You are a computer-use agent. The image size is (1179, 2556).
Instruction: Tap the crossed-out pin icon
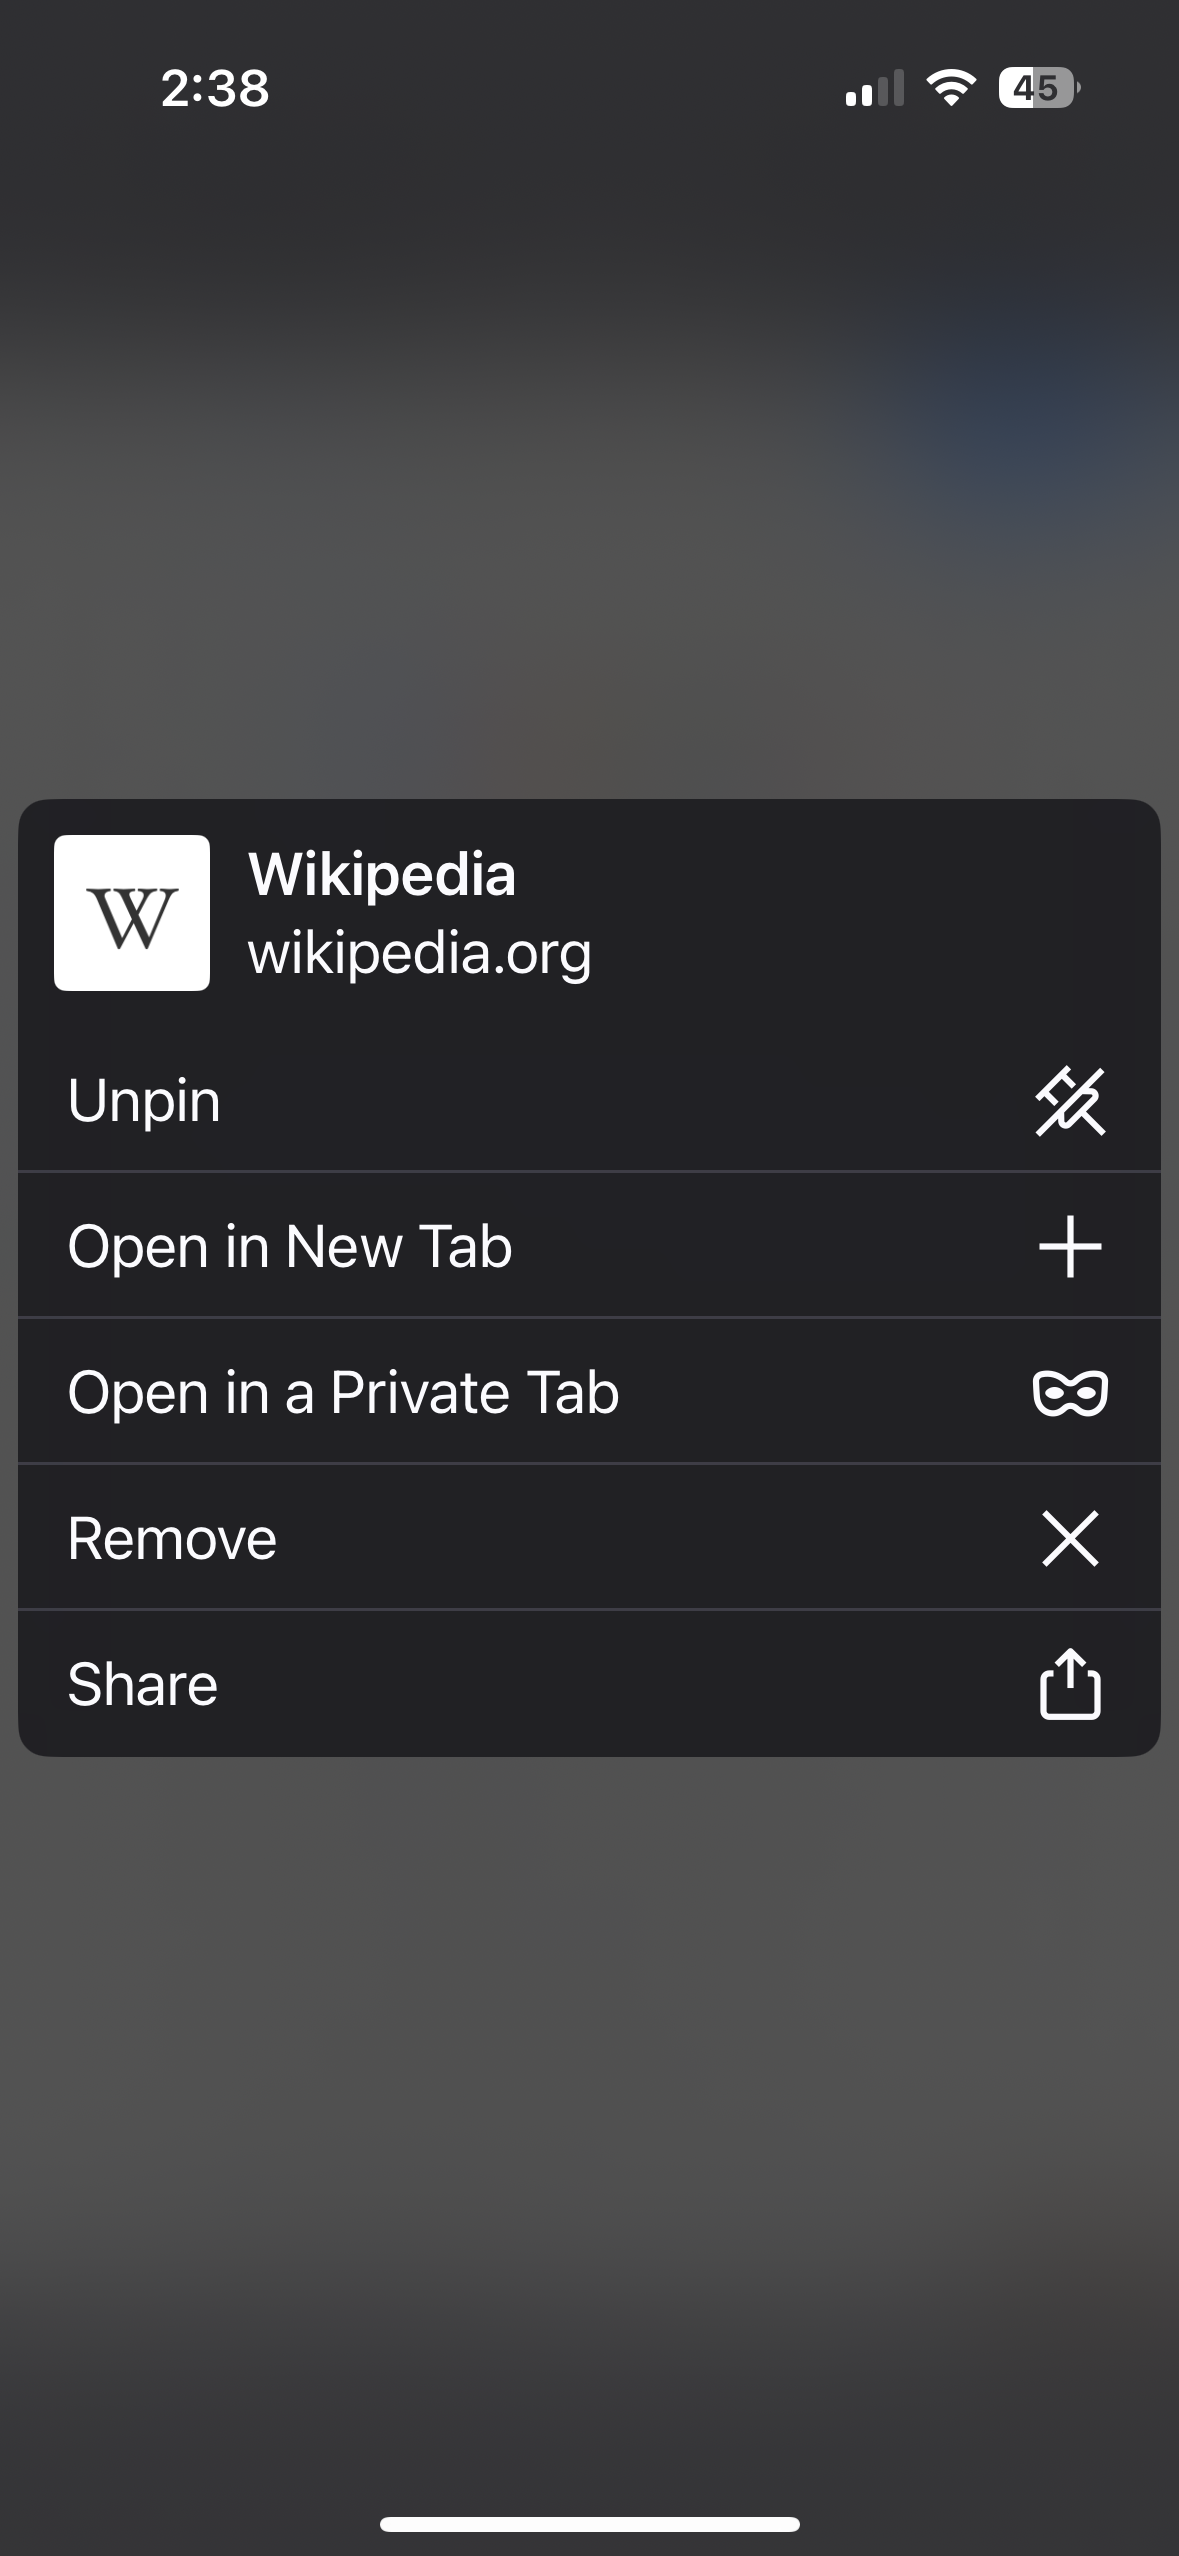1069,1101
